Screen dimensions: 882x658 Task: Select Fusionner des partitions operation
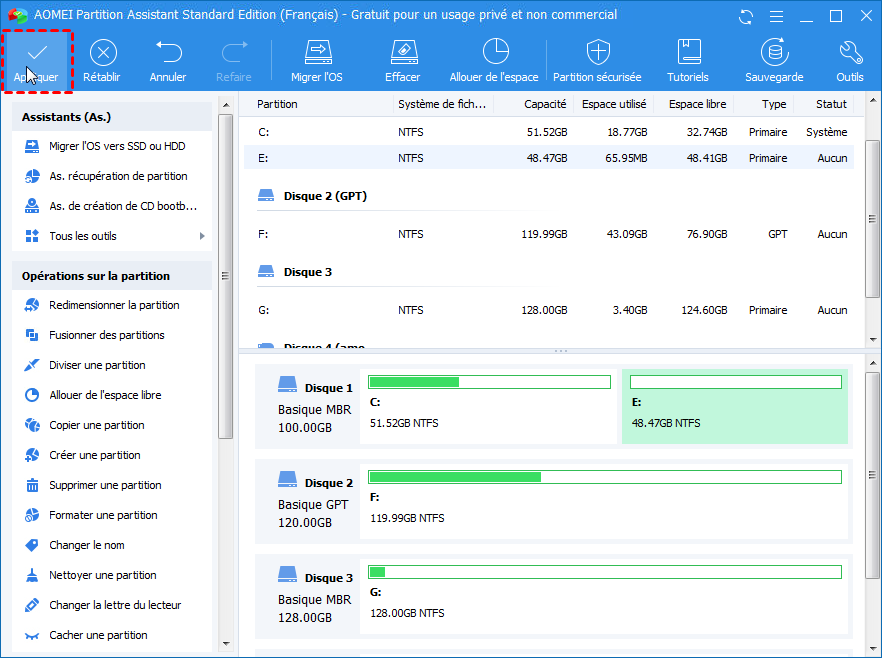pos(106,335)
